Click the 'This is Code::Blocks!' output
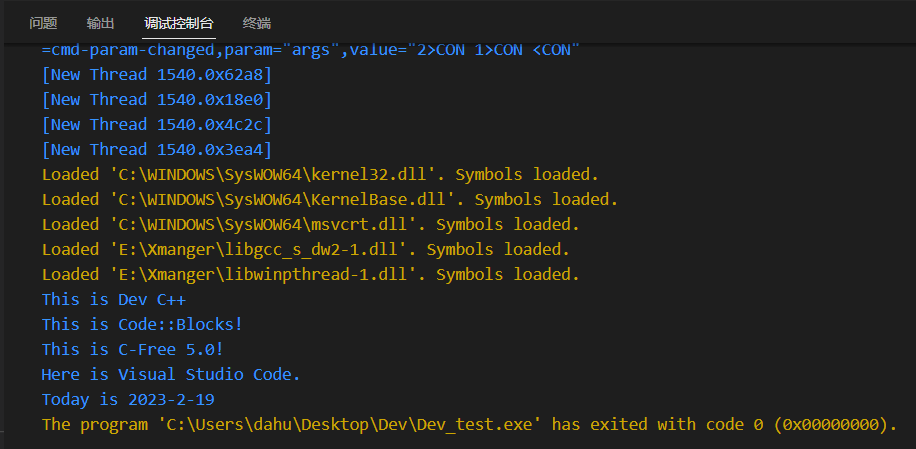The height and width of the screenshot is (449, 916). pos(142,325)
